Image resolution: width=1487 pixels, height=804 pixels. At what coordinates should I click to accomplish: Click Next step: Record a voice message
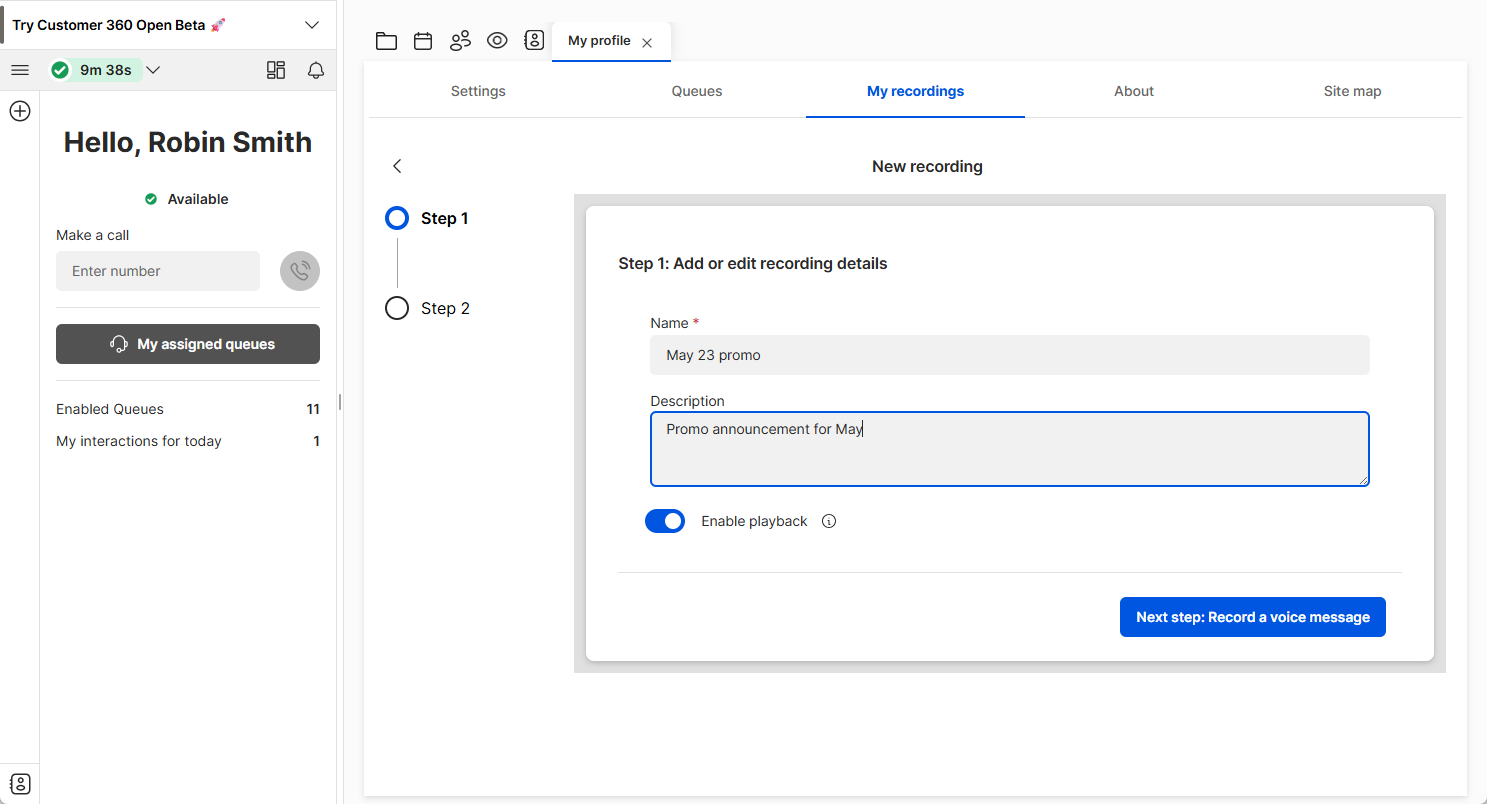1253,617
